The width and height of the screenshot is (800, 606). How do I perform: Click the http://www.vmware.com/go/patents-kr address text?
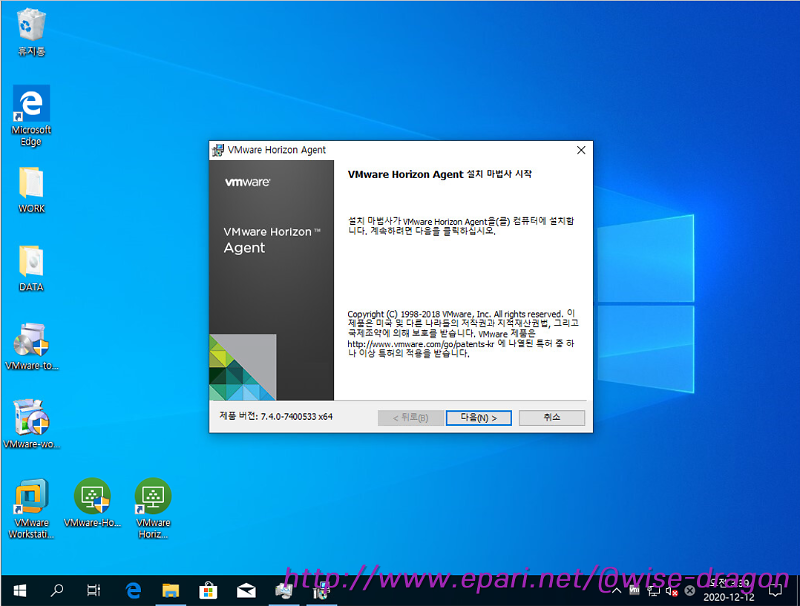click(421, 344)
